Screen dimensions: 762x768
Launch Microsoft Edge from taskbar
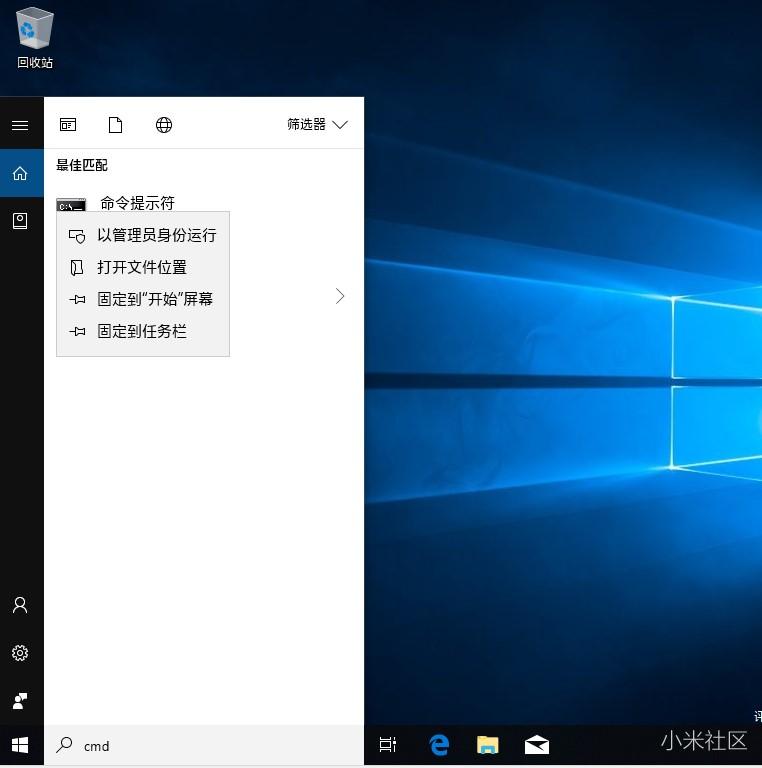pos(439,745)
